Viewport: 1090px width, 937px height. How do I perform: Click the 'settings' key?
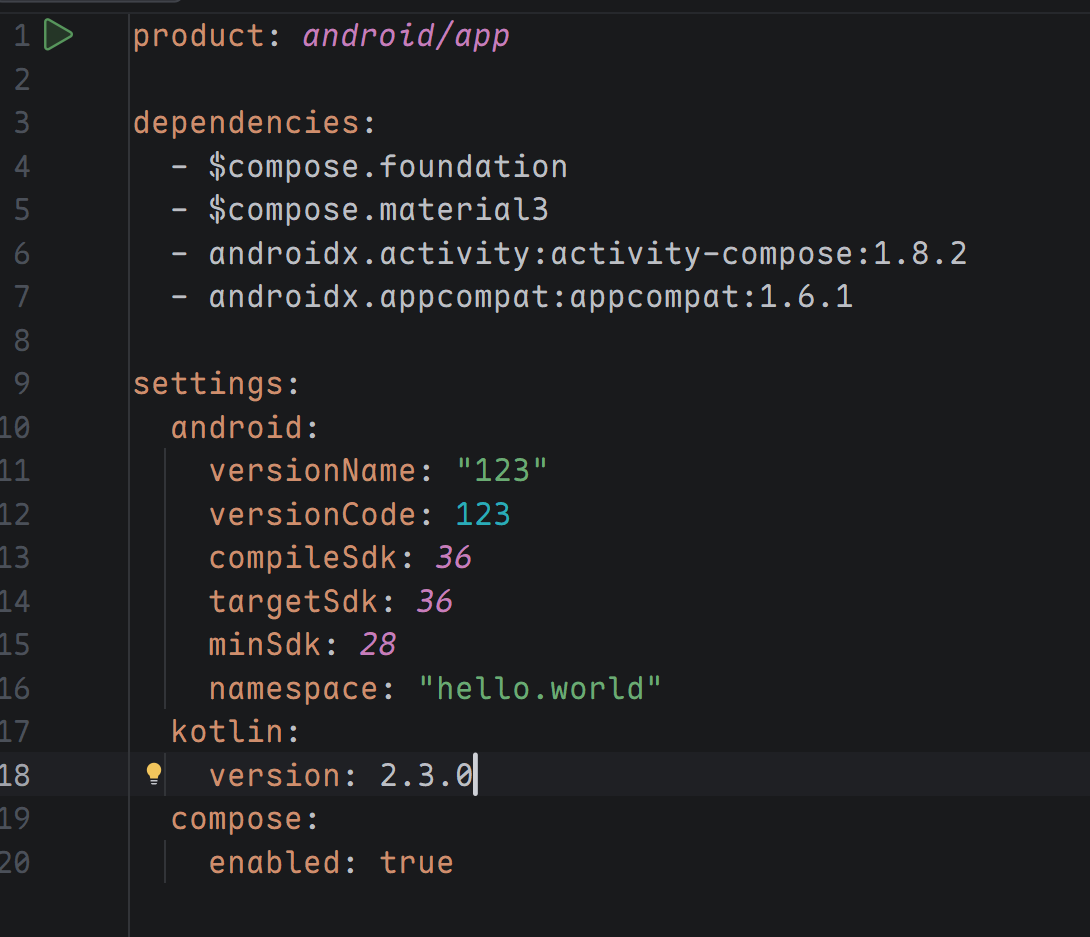(x=208, y=384)
